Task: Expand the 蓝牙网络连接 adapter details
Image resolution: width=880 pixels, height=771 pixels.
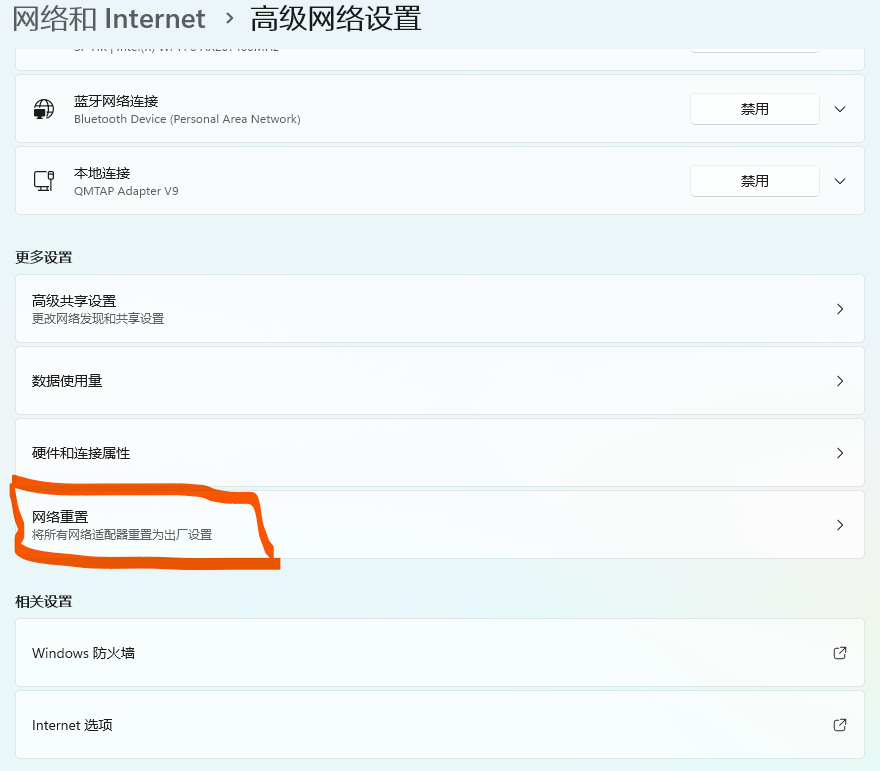Action: click(840, 109)
